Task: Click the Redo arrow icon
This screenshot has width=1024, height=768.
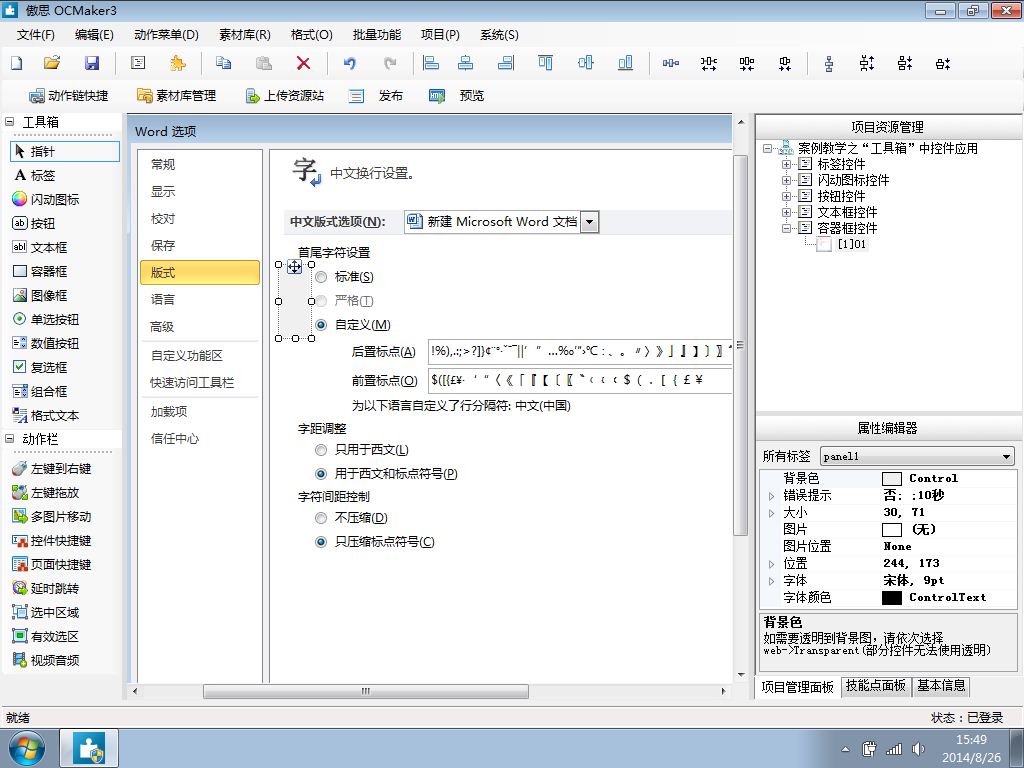Action: [390, 63]
